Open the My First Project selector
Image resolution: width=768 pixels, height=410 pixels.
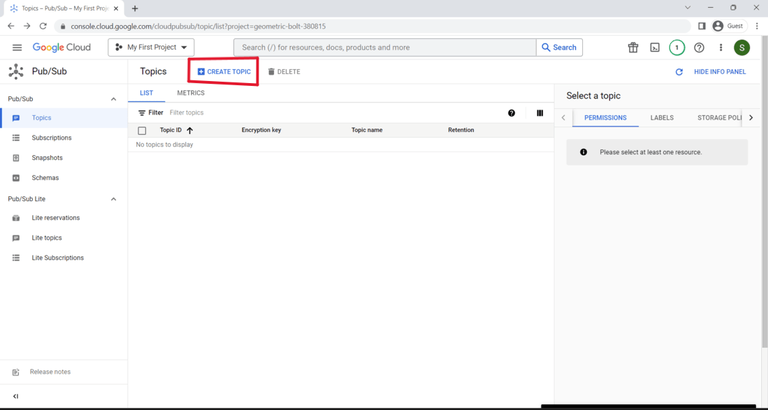click(x=151, y=48)
